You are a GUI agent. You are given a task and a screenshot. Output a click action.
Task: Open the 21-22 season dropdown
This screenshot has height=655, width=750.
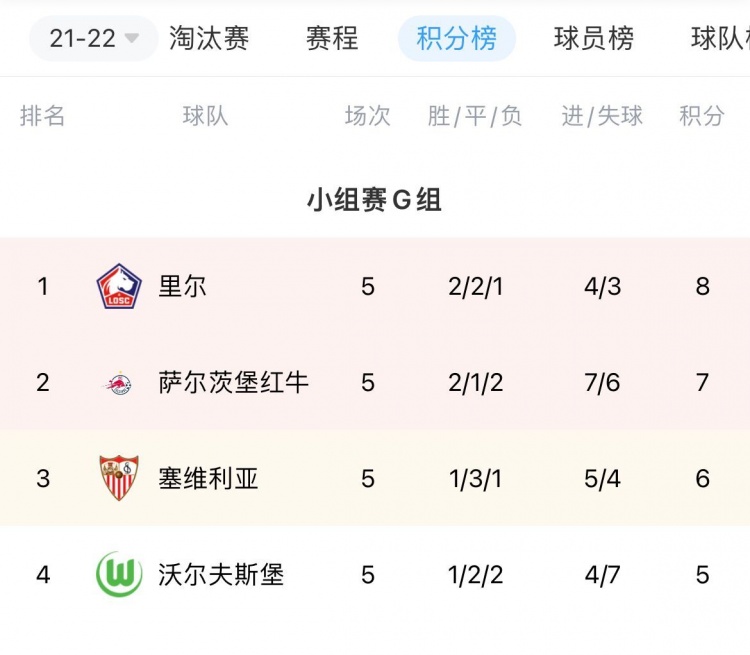coord(93,38)
